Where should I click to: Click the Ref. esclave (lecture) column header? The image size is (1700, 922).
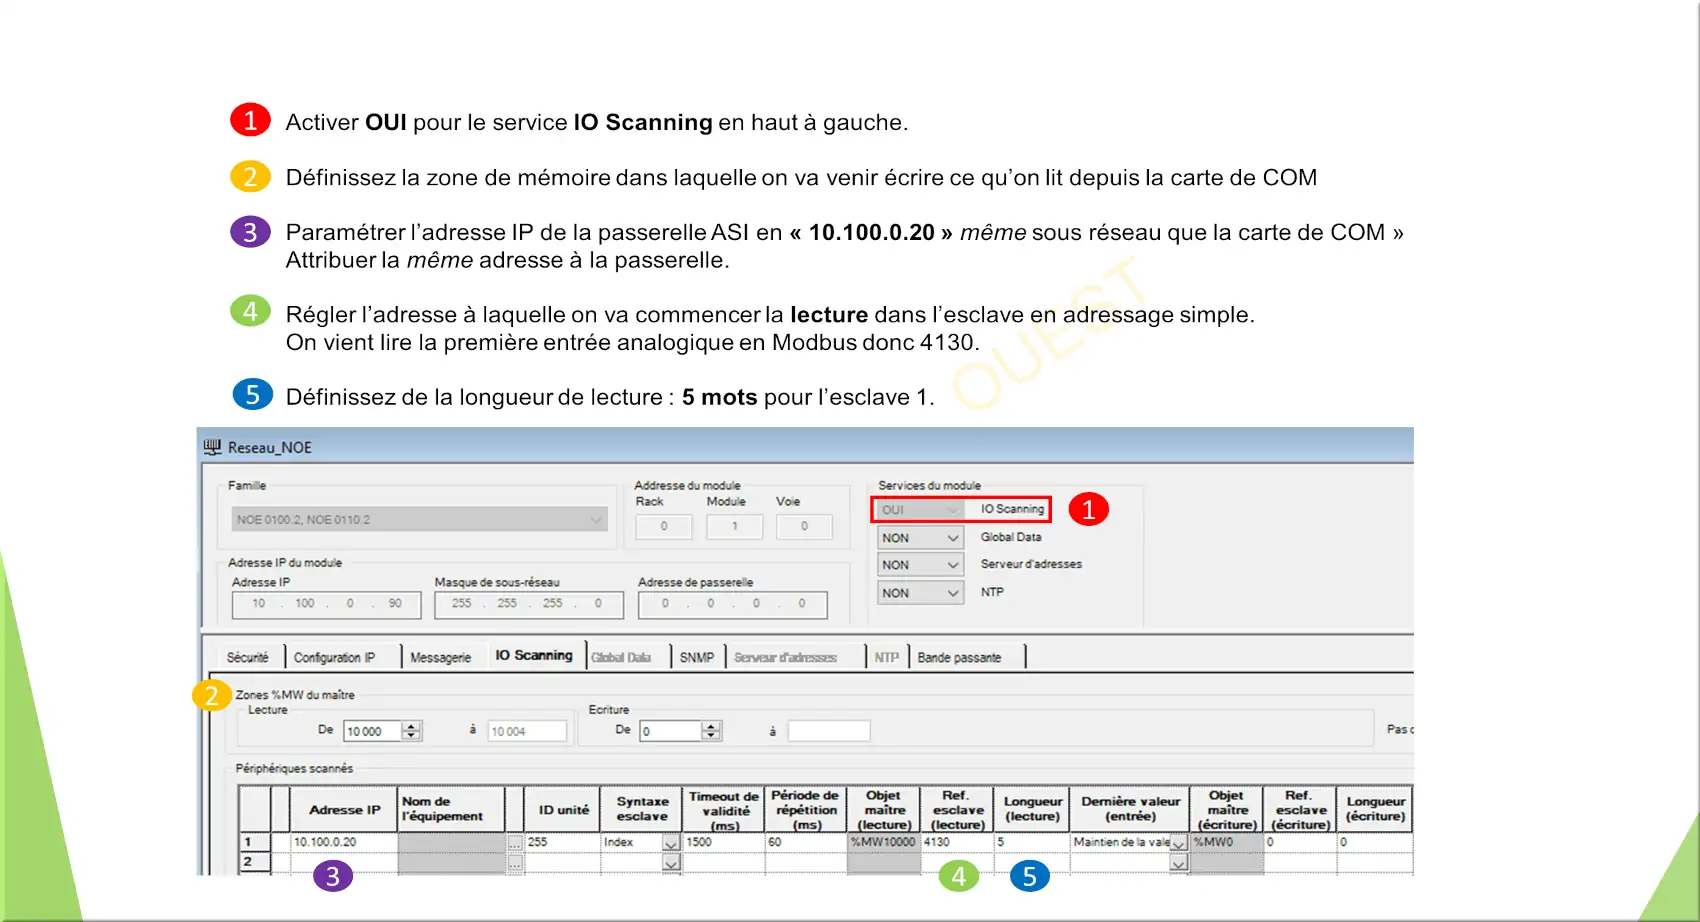[957, 810]
